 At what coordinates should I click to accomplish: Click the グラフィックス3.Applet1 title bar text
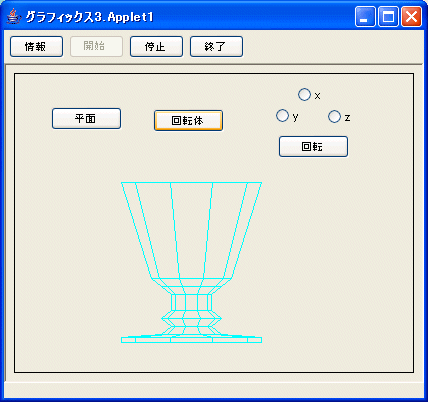[89, 17]
